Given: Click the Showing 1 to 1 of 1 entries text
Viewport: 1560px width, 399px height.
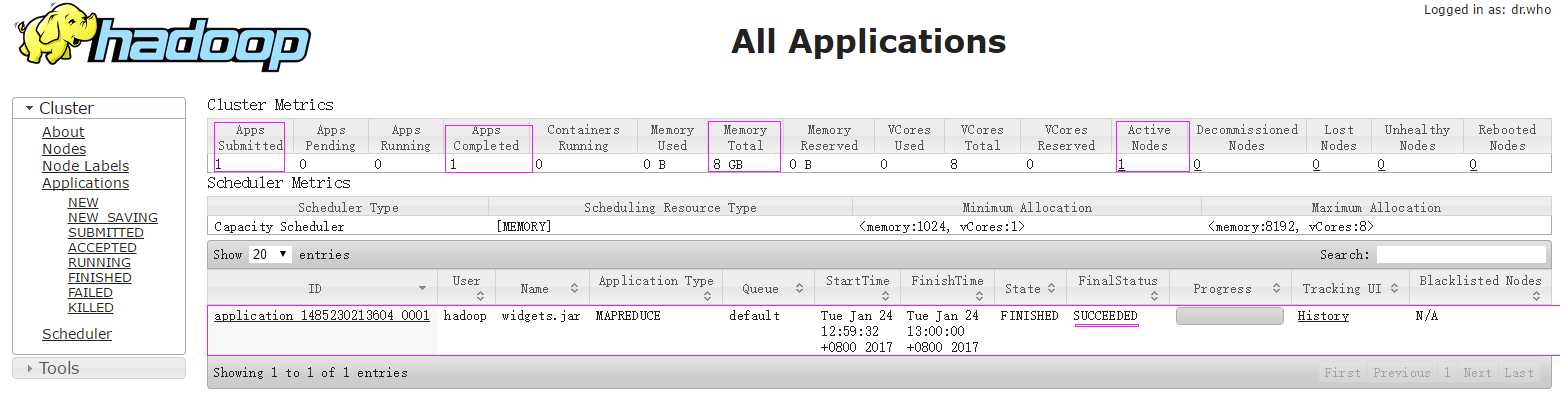Looking at the screenshot, I should pos(310,373).
